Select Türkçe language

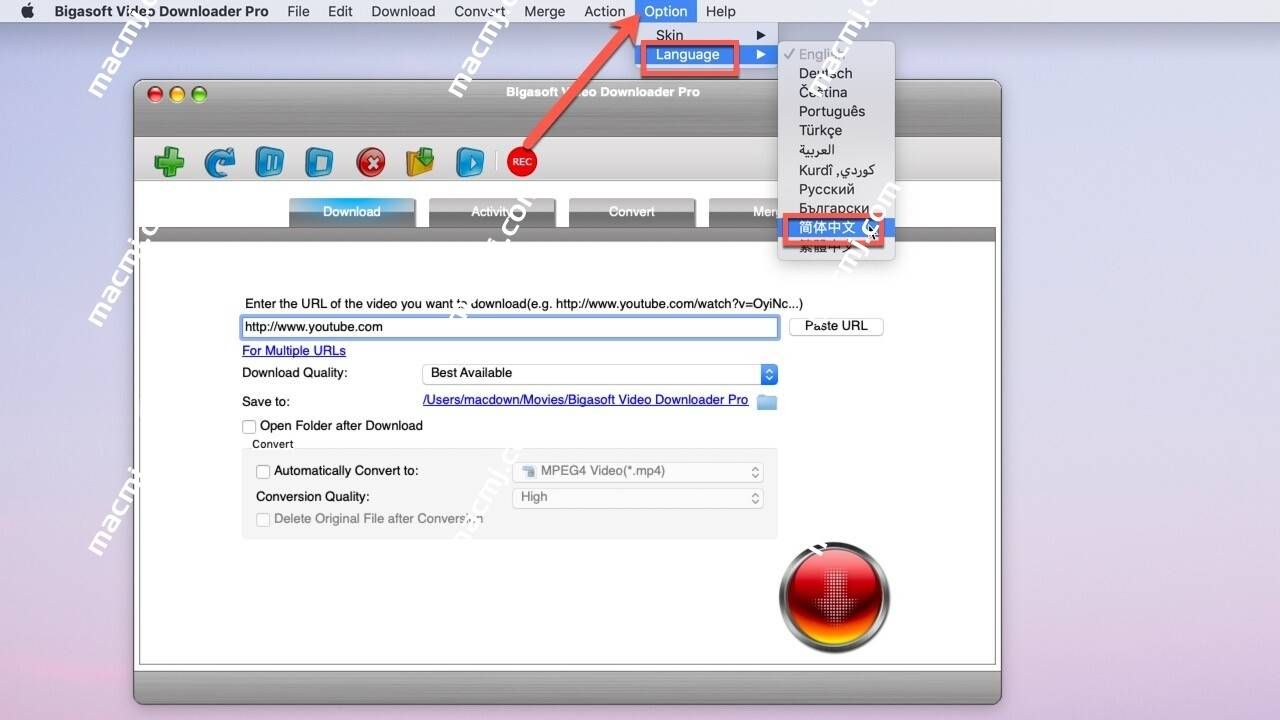click(x=836, y=131)
